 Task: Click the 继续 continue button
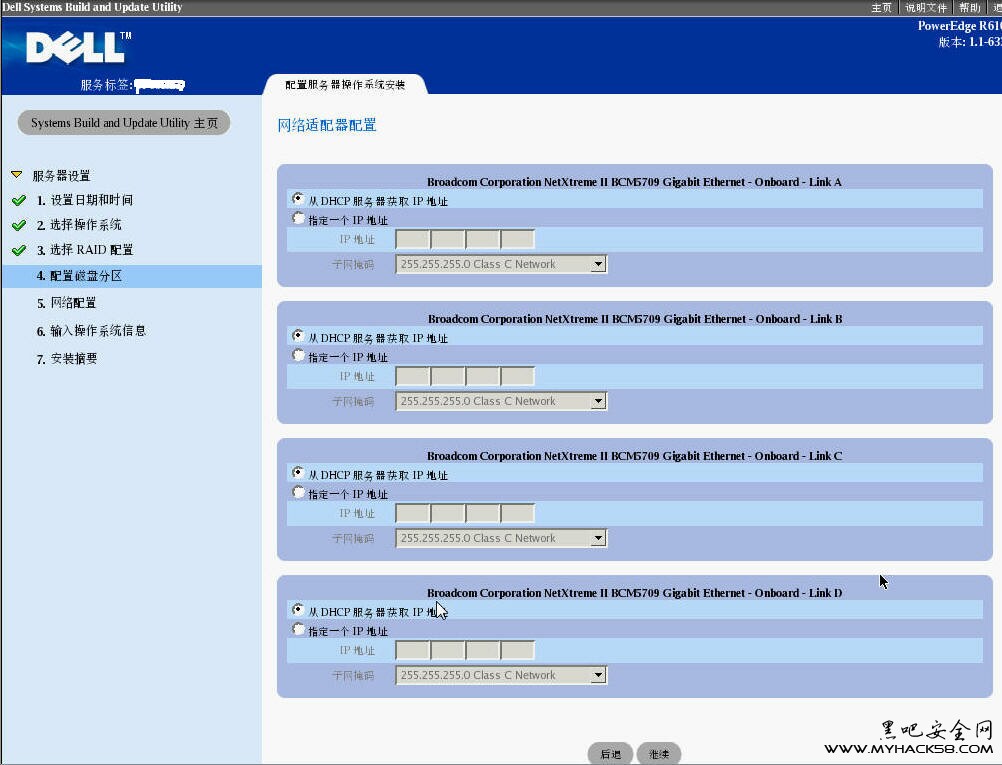[x=658, y=754]
